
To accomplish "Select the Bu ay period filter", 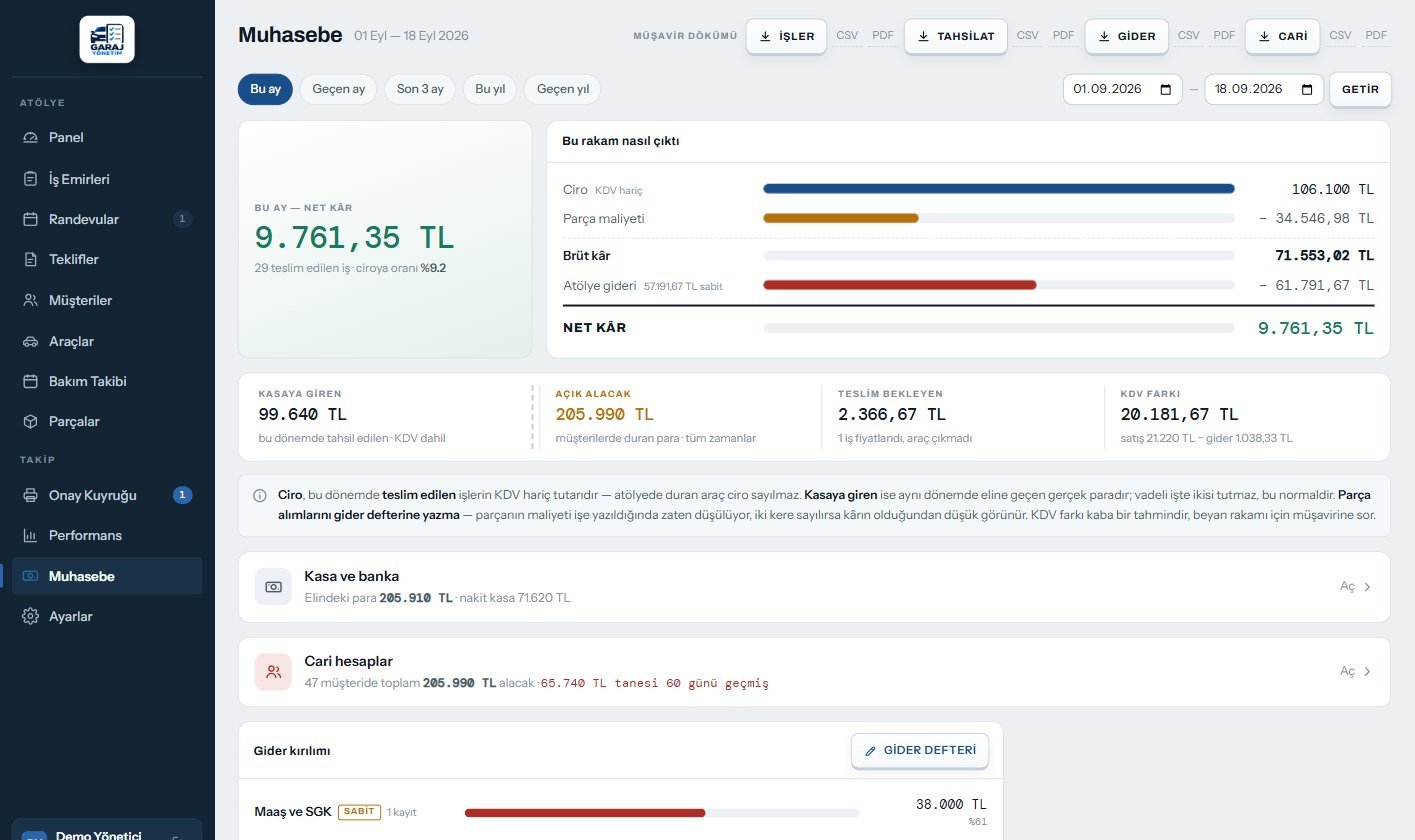I will [265, 89].
